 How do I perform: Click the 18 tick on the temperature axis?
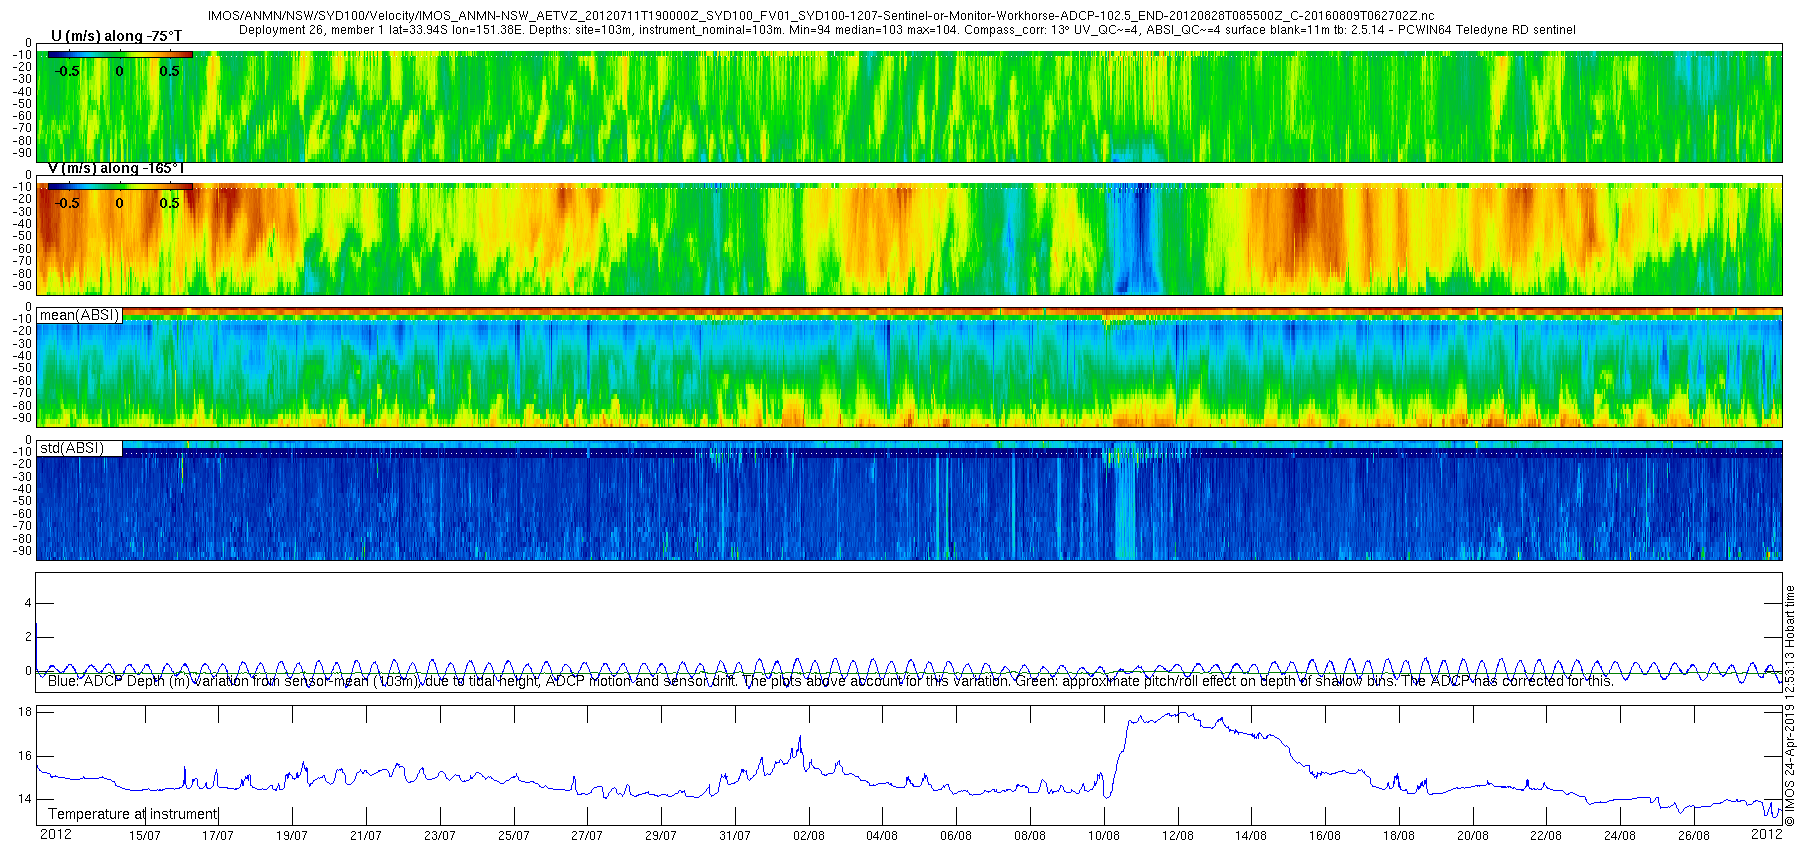click(x=26, y=712)
